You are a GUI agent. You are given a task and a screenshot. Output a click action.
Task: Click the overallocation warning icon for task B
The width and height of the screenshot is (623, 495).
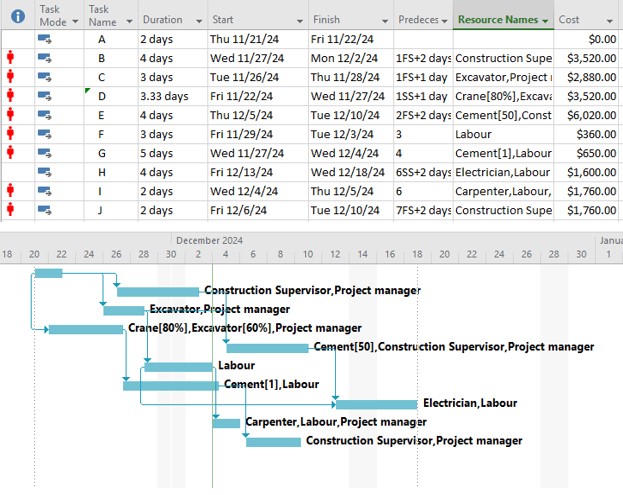(x=12, y=58)
